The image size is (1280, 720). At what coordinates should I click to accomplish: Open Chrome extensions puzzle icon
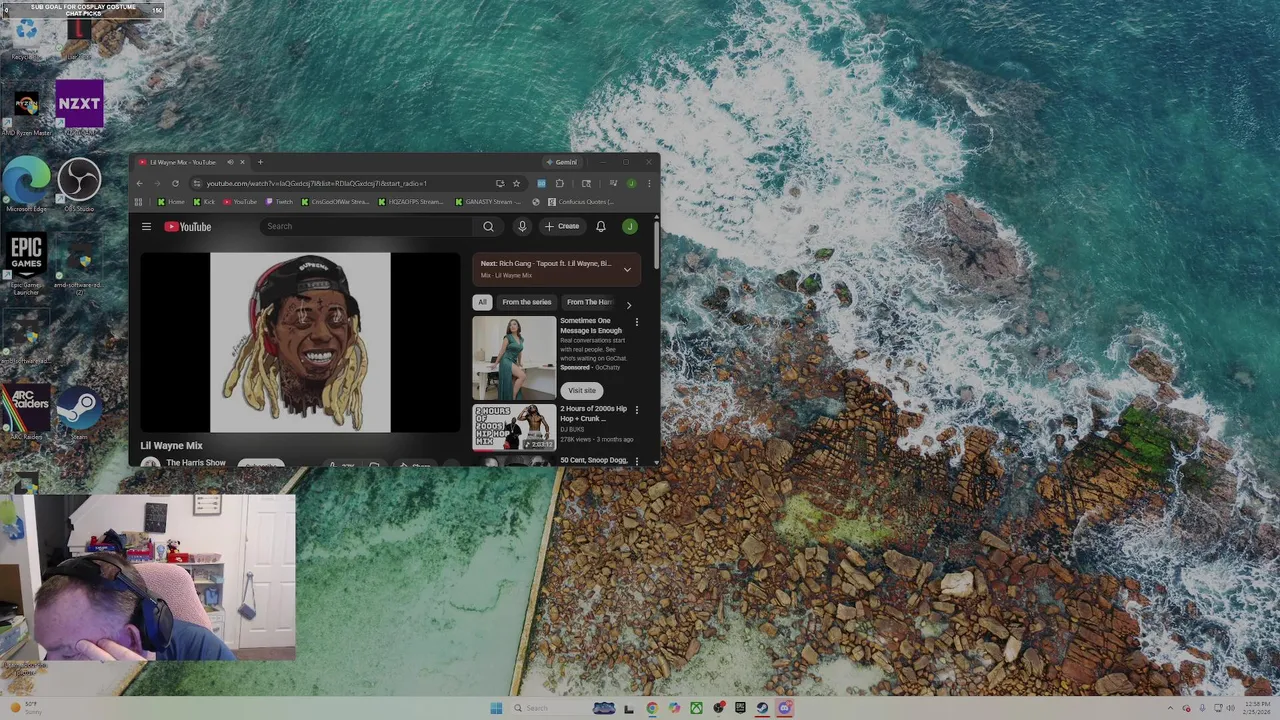pyautogui.click(x=560, y=183)
